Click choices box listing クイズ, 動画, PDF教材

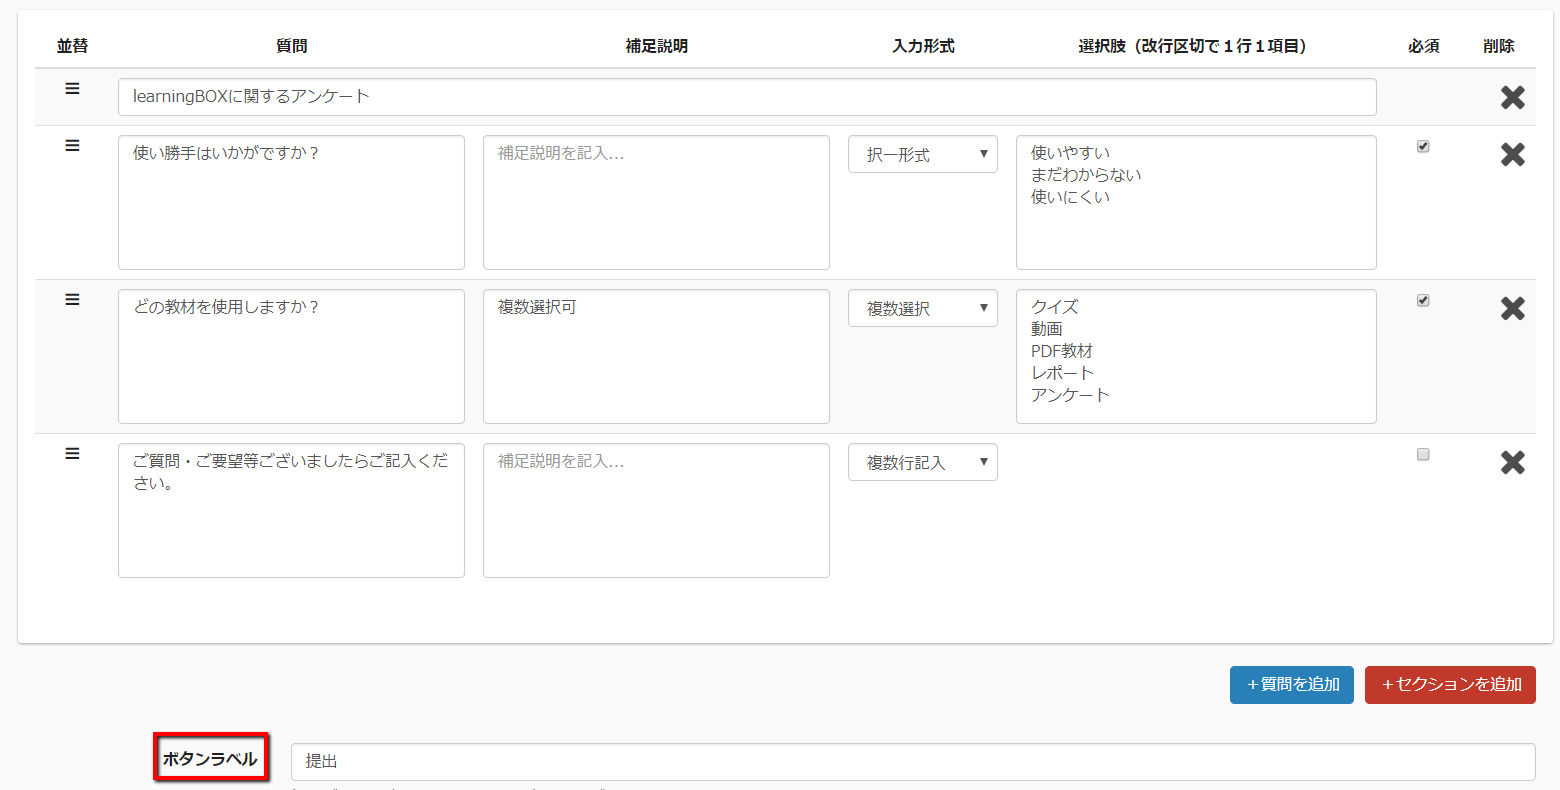pyautogui.click(x=1196, y=356)
